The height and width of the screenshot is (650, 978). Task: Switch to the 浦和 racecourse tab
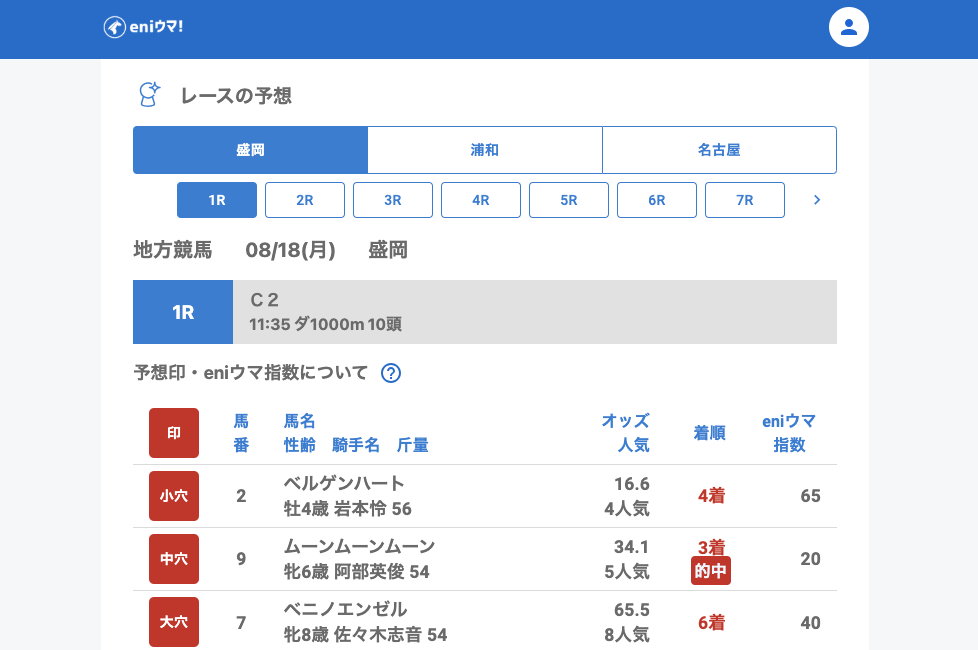click(485, 150)
